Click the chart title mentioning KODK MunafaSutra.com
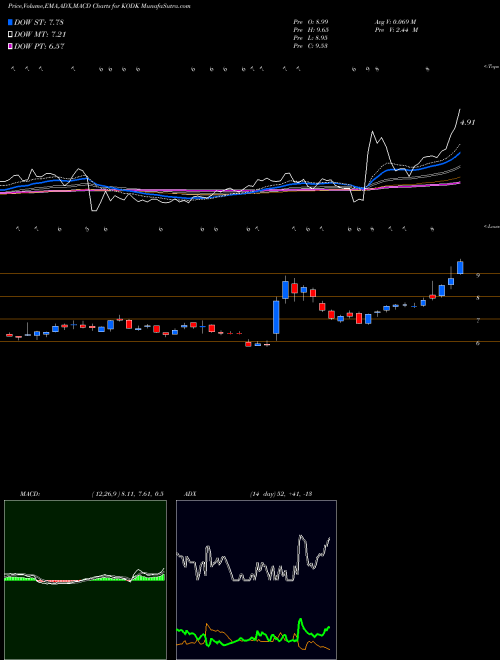500x660 pixels. [99, 7]
